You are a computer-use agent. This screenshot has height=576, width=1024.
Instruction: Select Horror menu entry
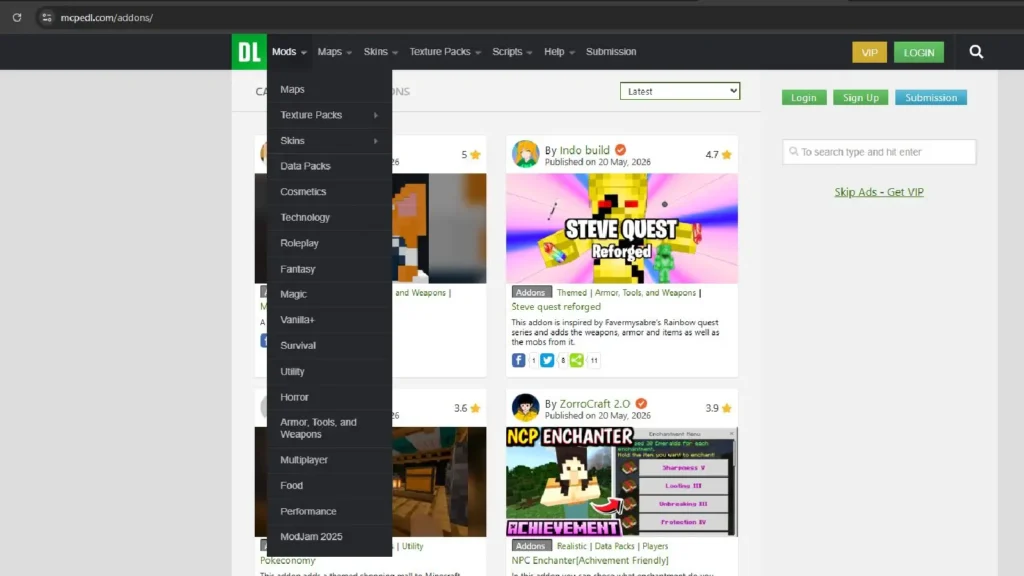point(329,397)
